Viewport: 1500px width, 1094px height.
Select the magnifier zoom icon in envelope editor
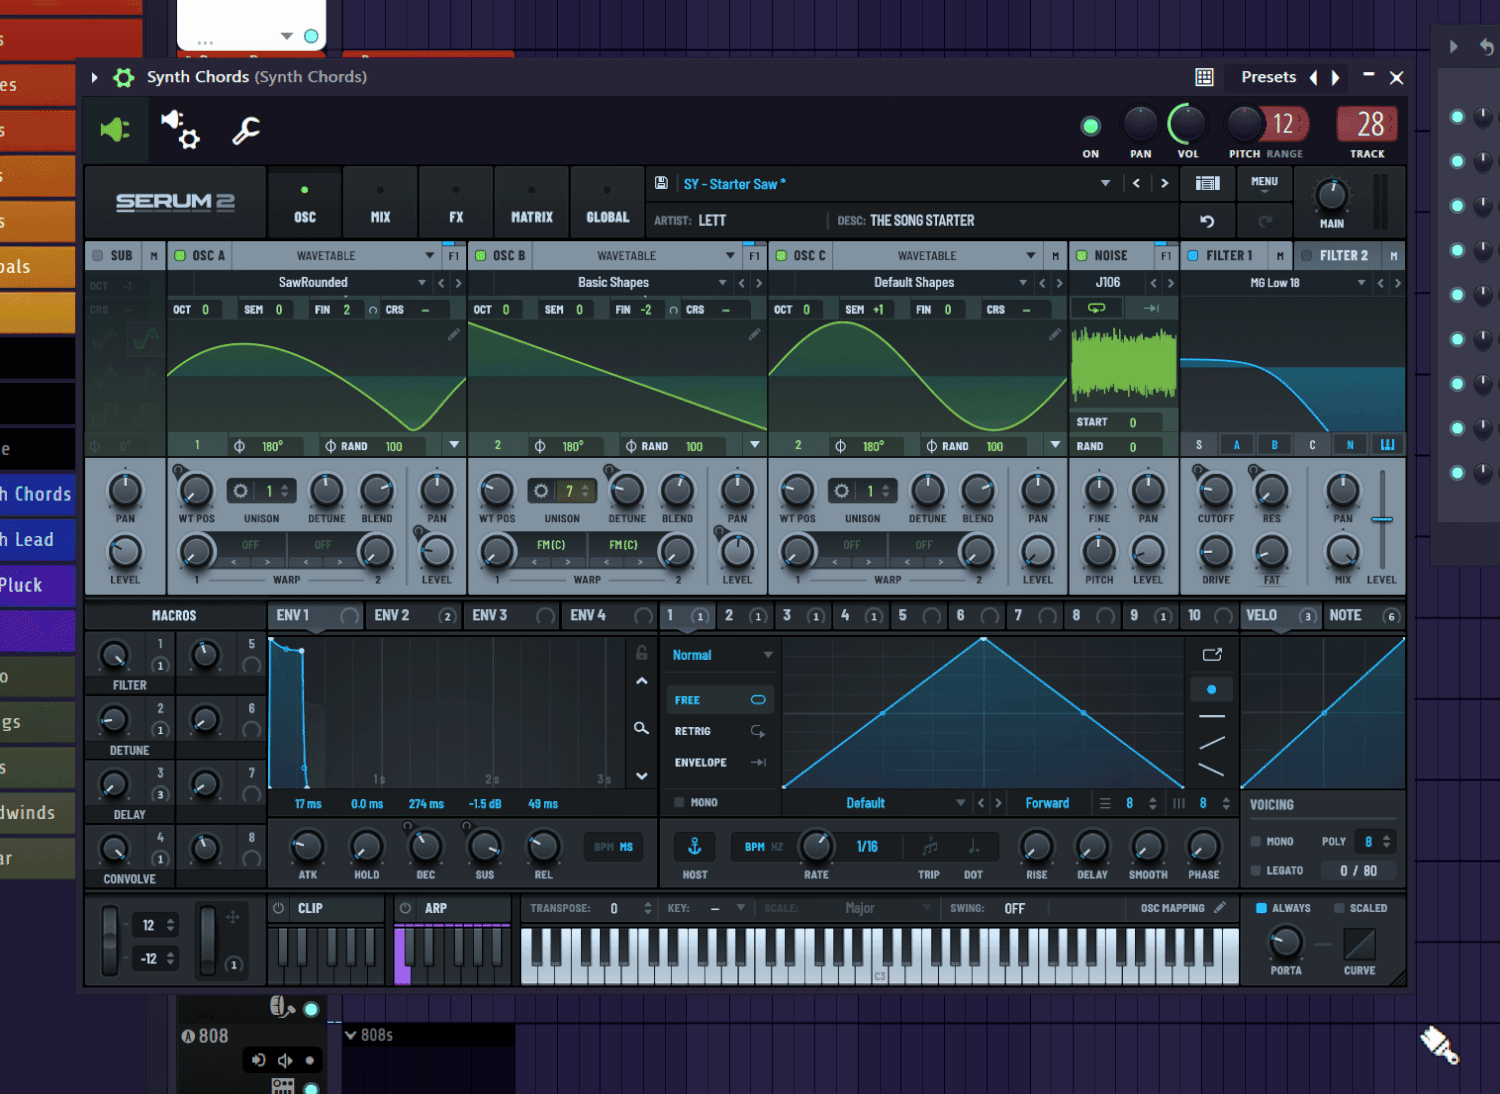point(641,728)
